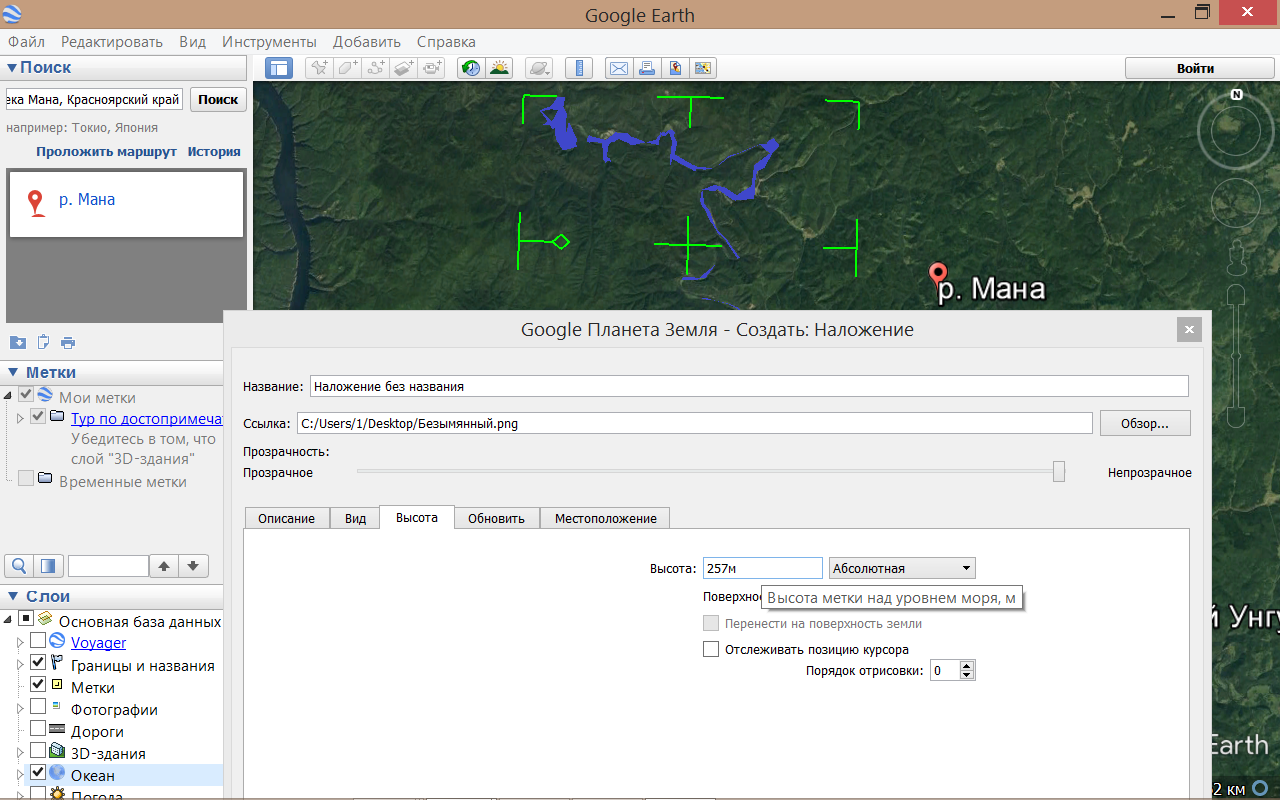Click the Add Image Overlay toolbar icon
The height and width of the screenshot is (800, 1280).
pos(404,68)
